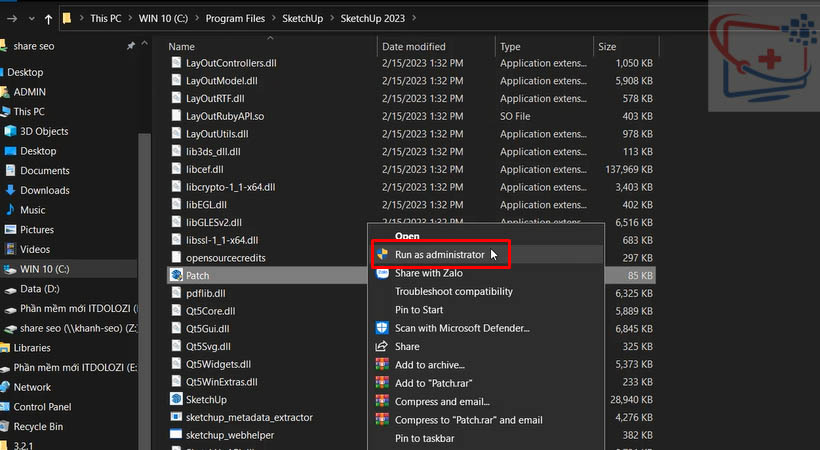Screen dimensions: 820x450
Task: Click the Name column header
Action: click(x=182, y=47)
